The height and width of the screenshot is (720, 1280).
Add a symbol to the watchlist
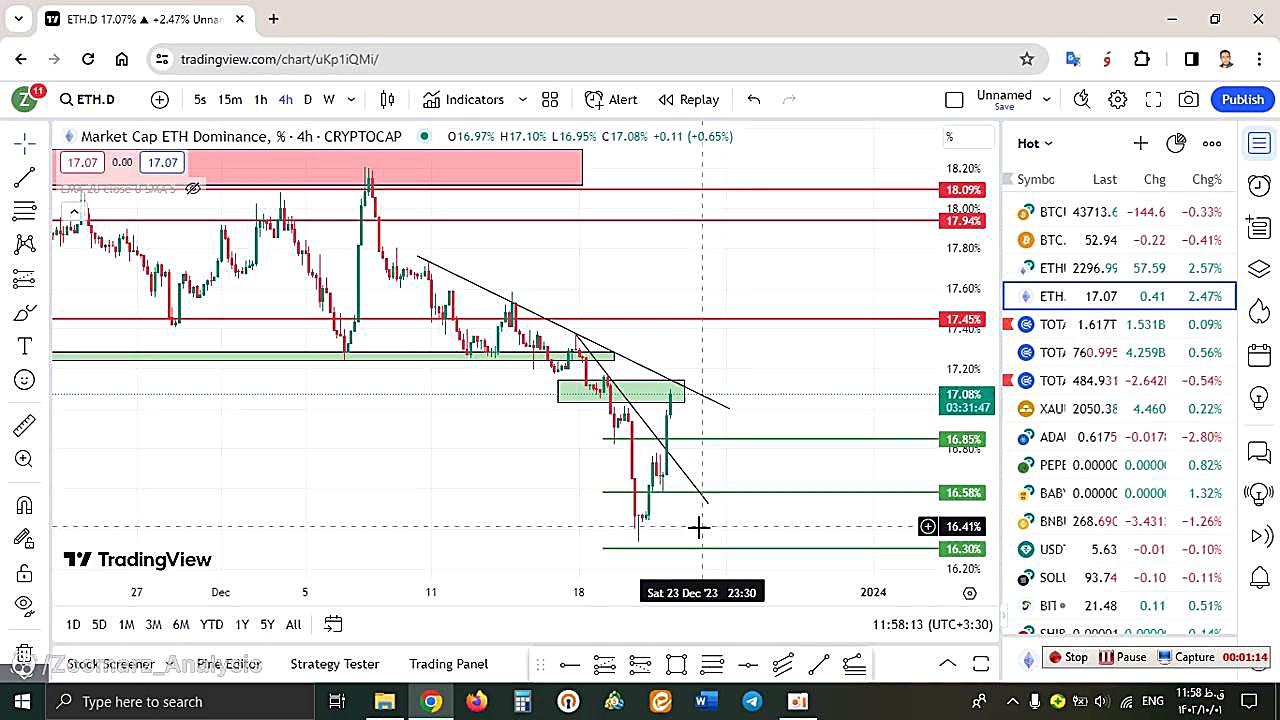click(1140, 143)
